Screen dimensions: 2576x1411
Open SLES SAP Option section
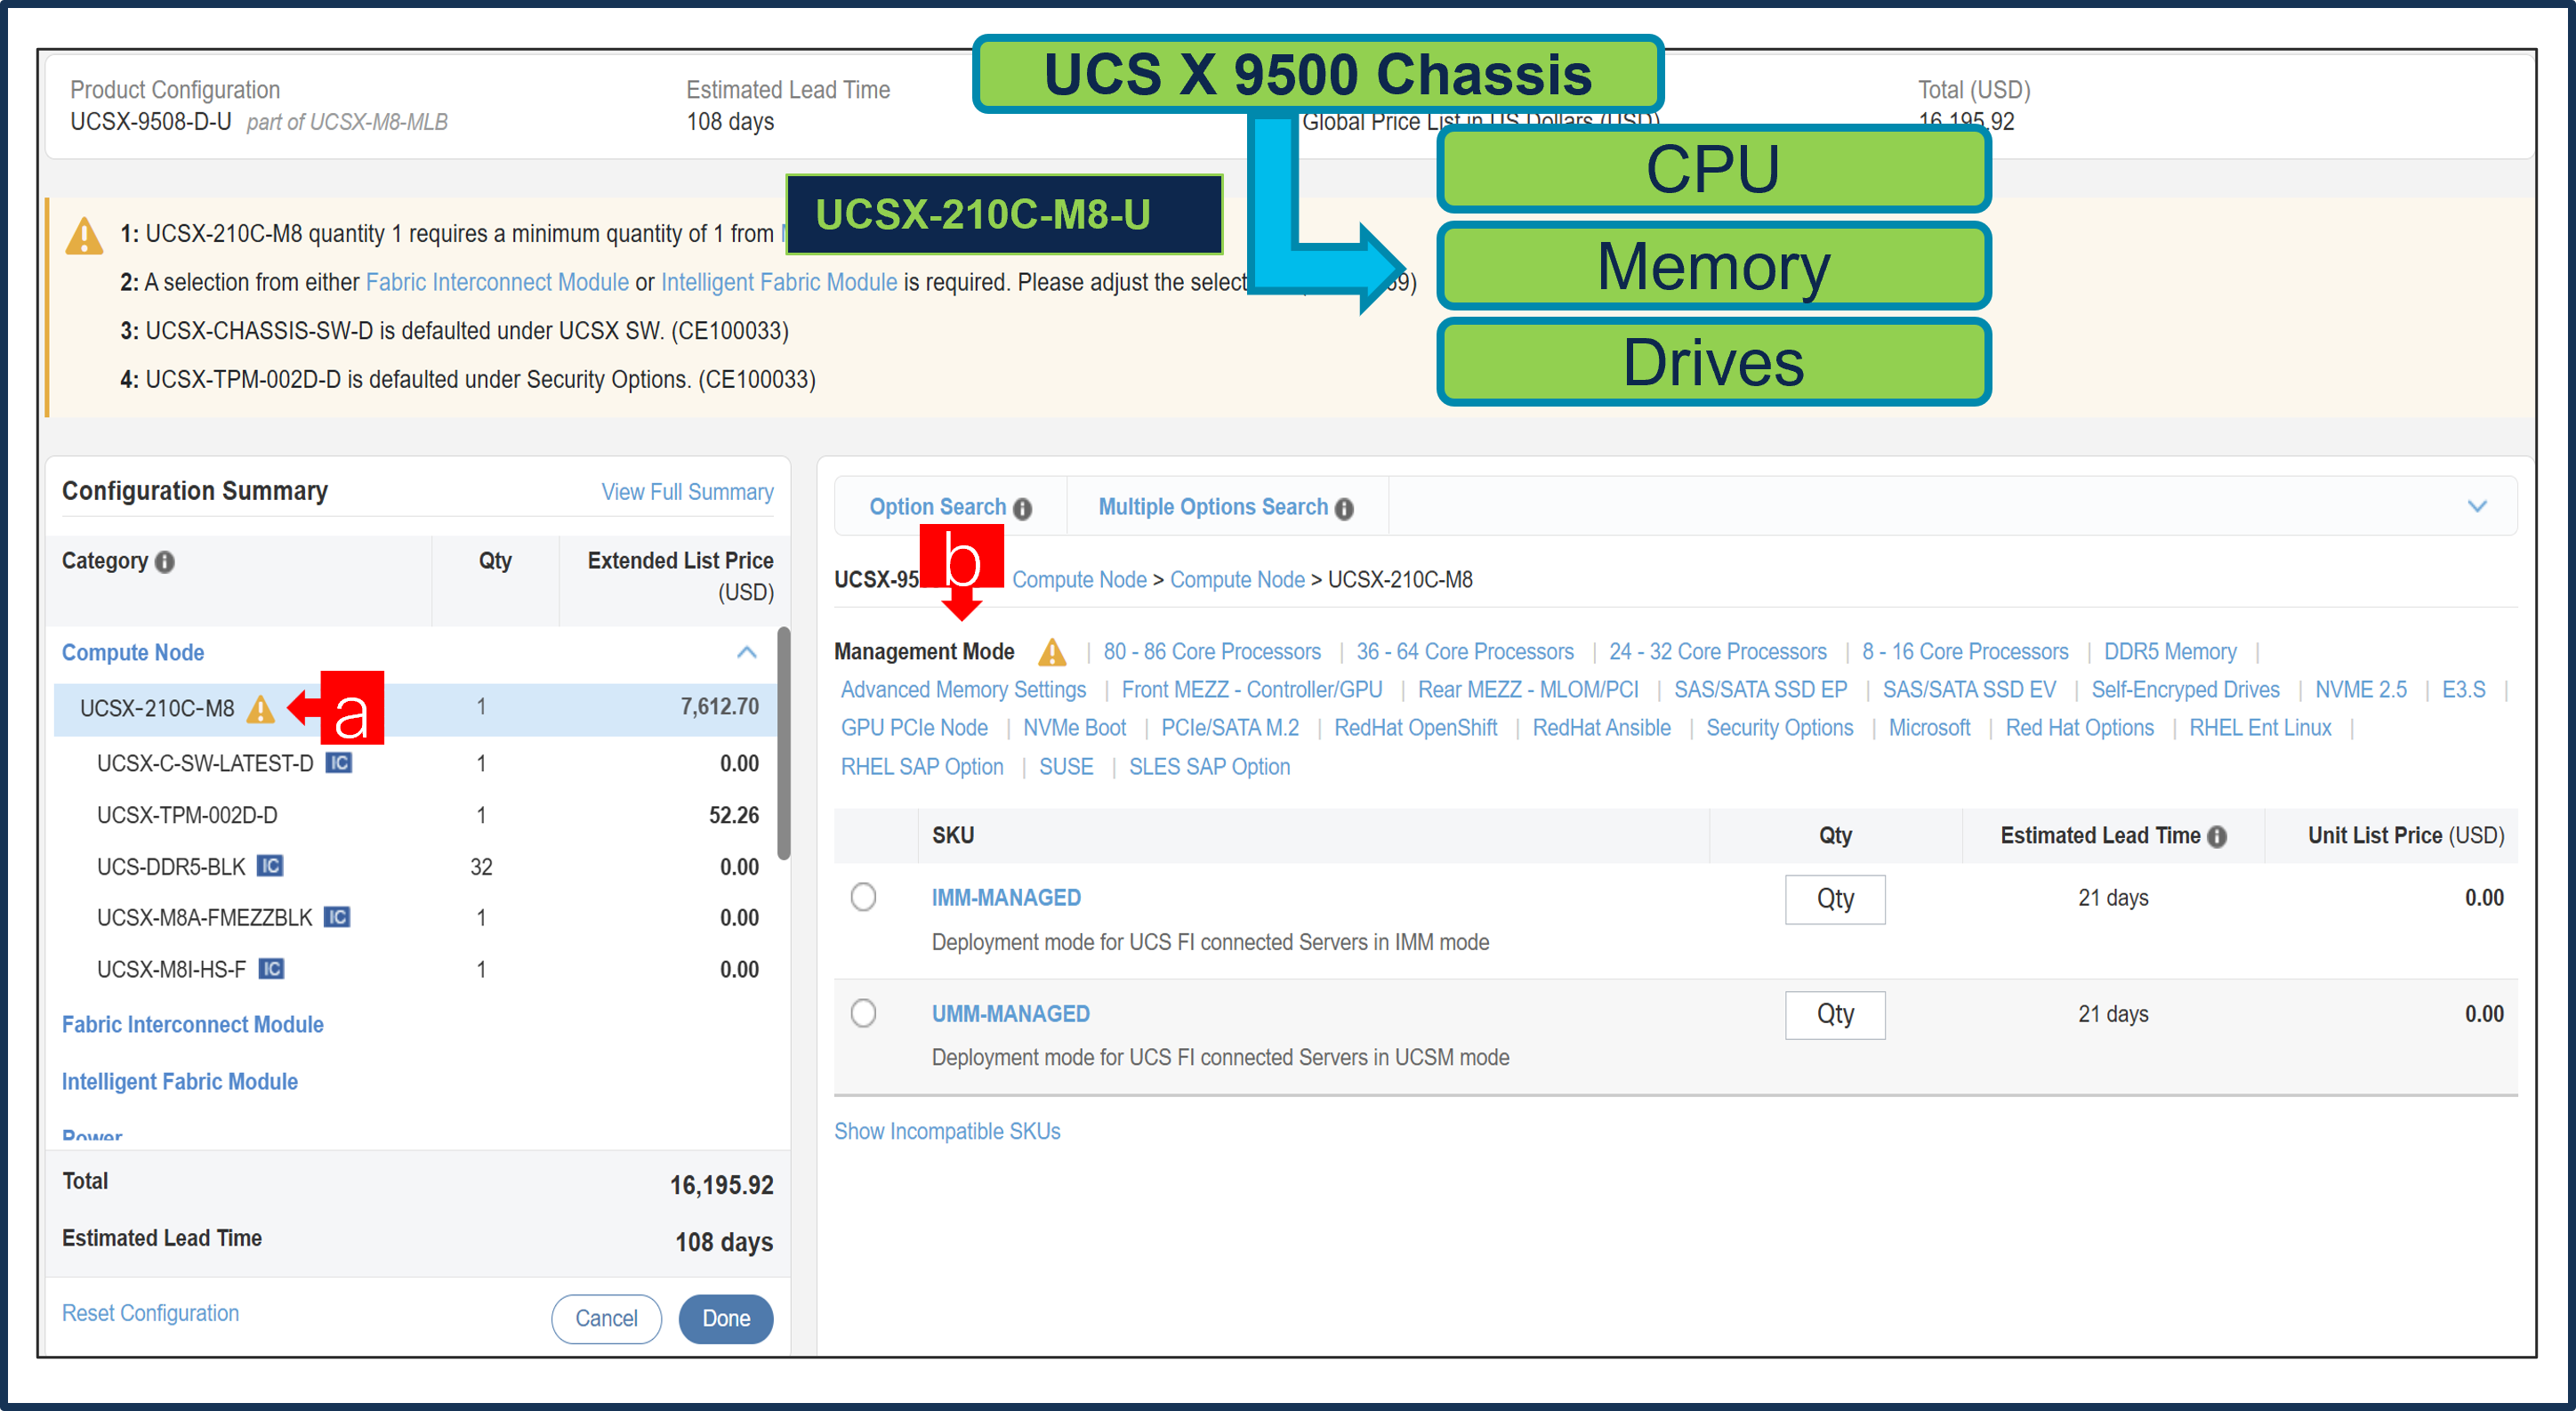1209,767
